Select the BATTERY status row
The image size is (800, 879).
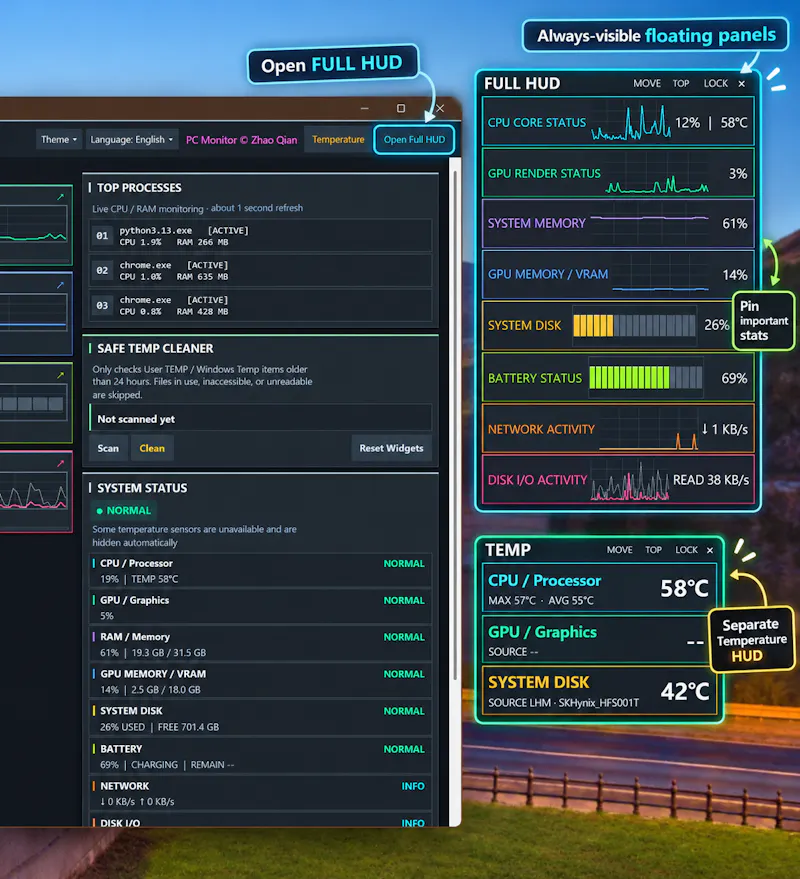pos(261,757)
